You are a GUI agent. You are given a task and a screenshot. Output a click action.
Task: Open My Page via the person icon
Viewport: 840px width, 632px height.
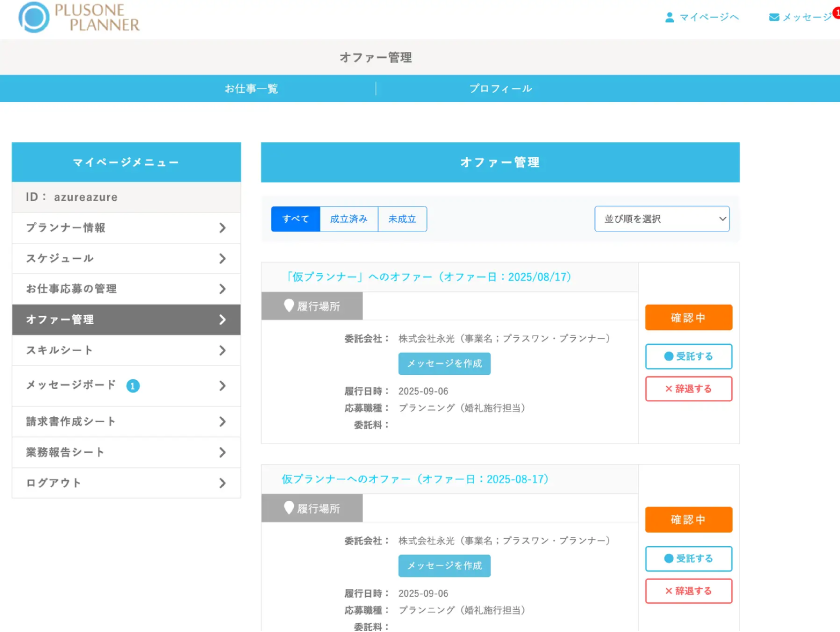pos(670,17)
